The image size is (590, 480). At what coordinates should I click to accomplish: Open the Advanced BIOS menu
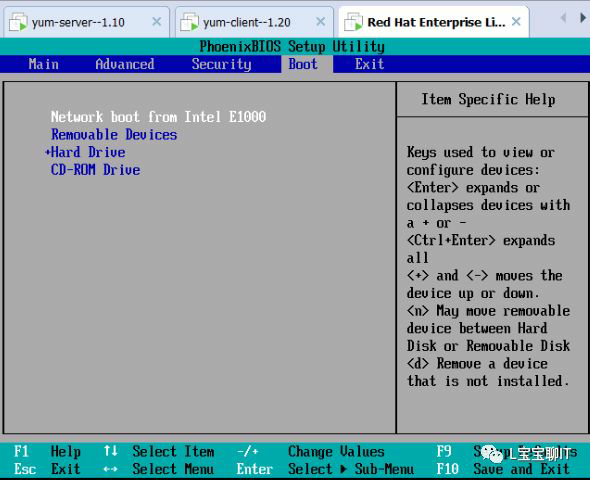coord(125,64)
